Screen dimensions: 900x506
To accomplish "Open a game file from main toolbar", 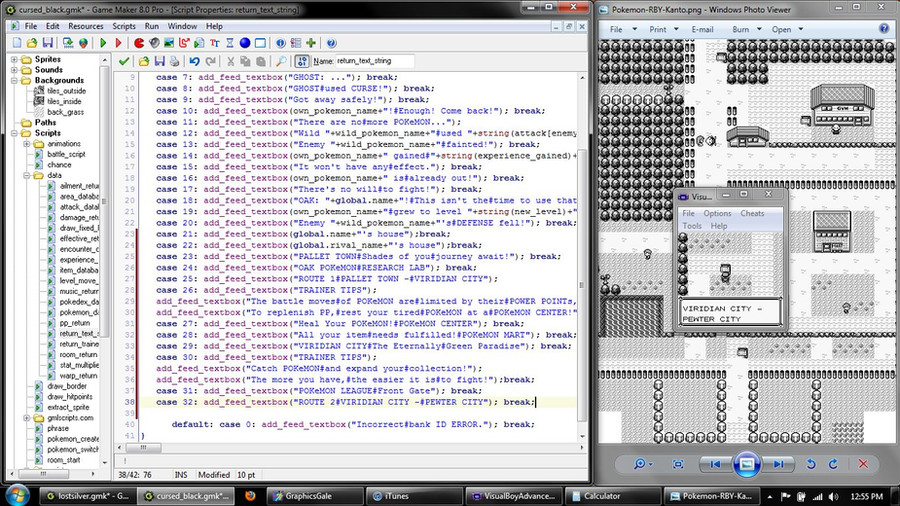I will [32, 43].
